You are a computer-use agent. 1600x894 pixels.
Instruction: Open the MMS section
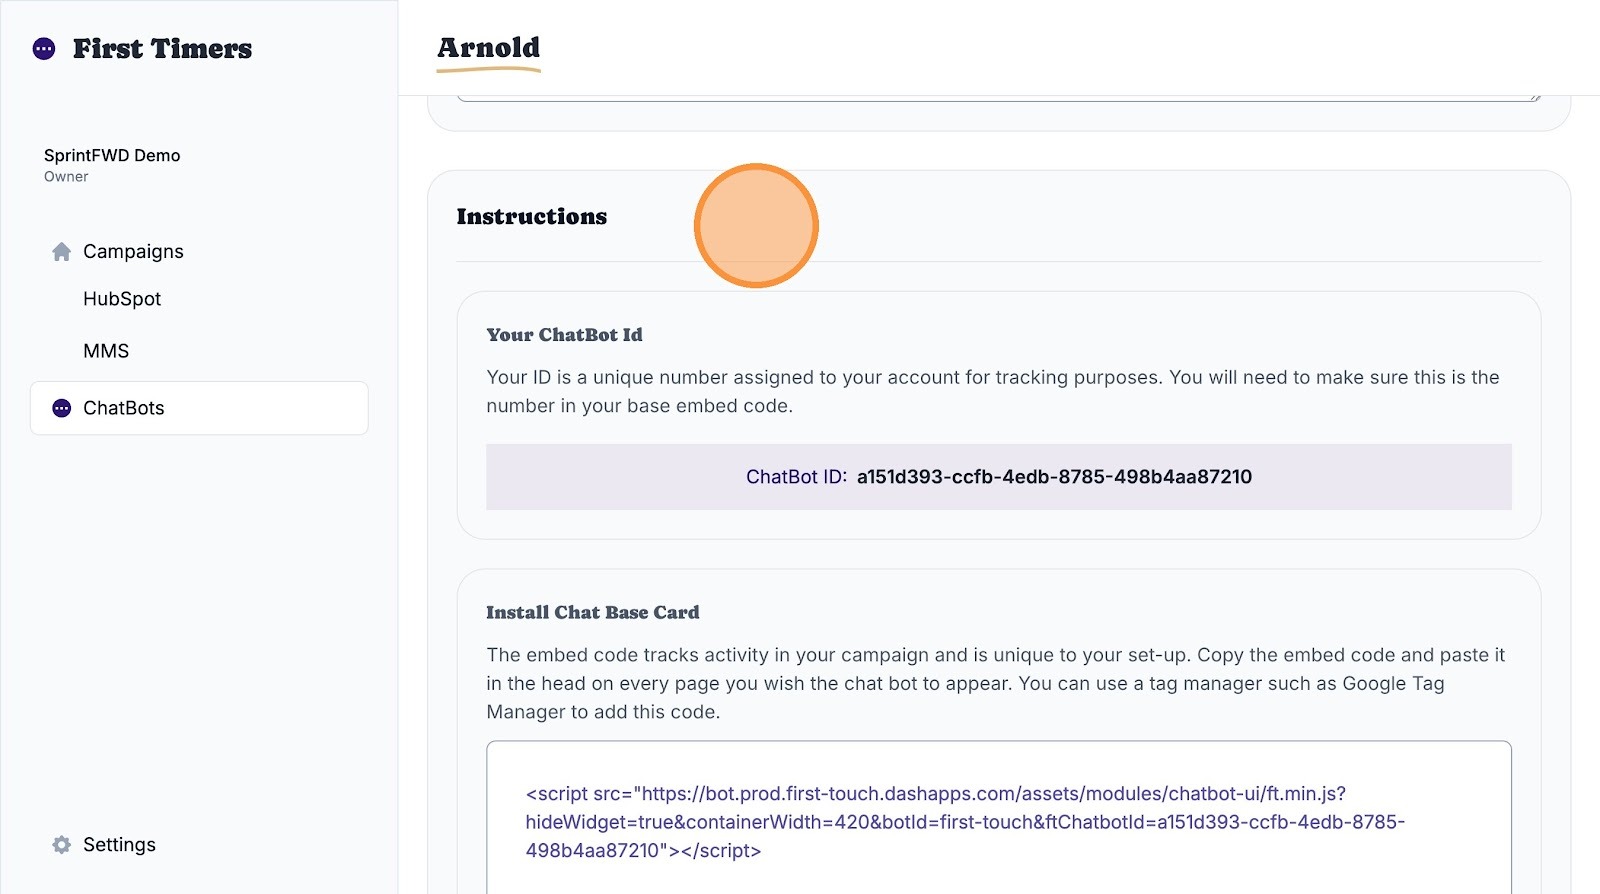(106, 351)
